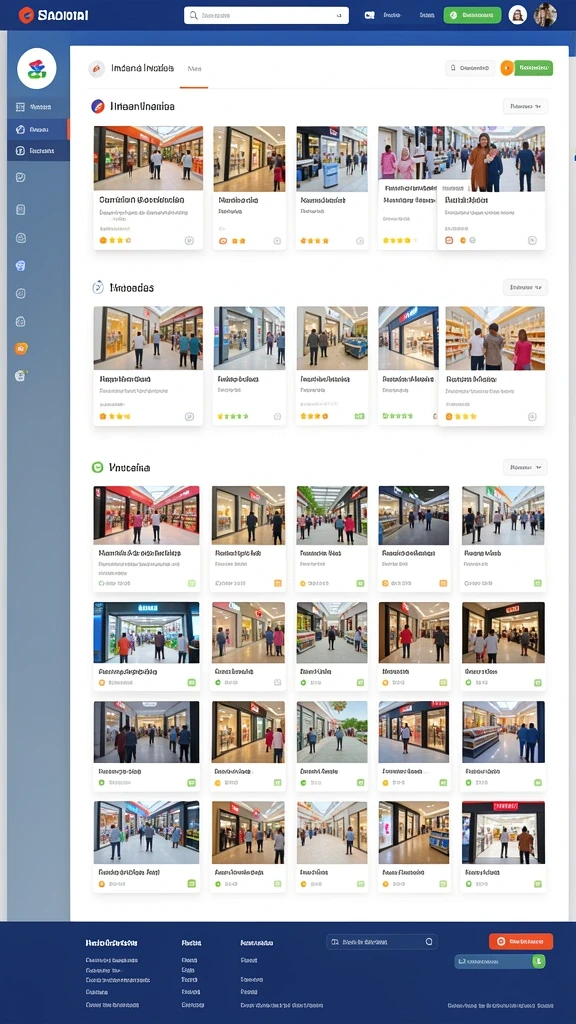Expand the dropdown beside the third section heading

525,467
